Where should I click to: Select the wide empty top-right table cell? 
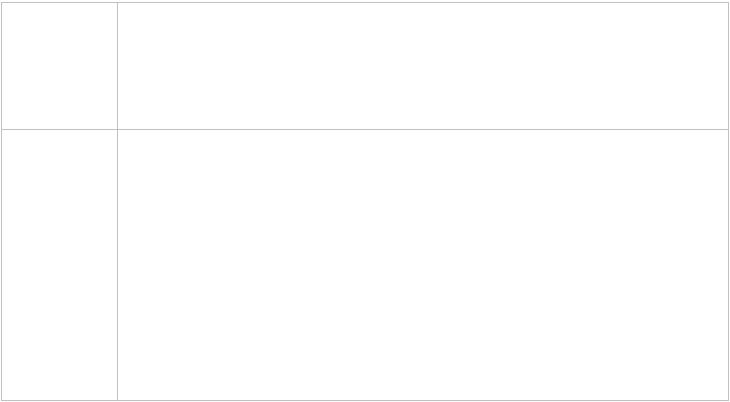tap(423, 66)
